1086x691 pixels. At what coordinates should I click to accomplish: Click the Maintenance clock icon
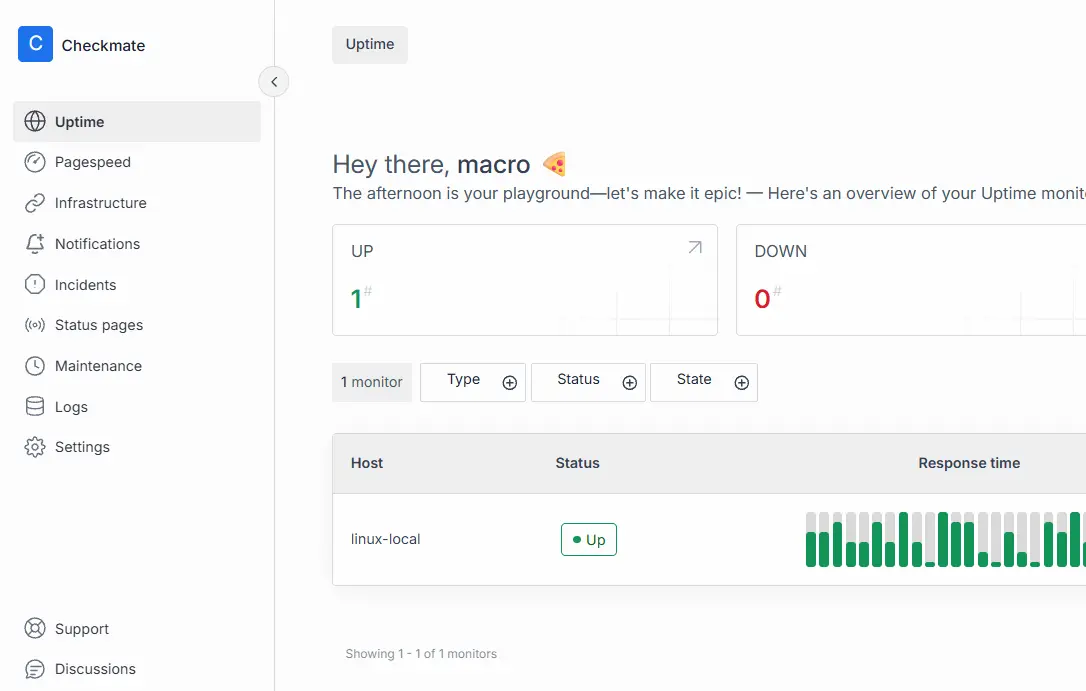(35, 366)
